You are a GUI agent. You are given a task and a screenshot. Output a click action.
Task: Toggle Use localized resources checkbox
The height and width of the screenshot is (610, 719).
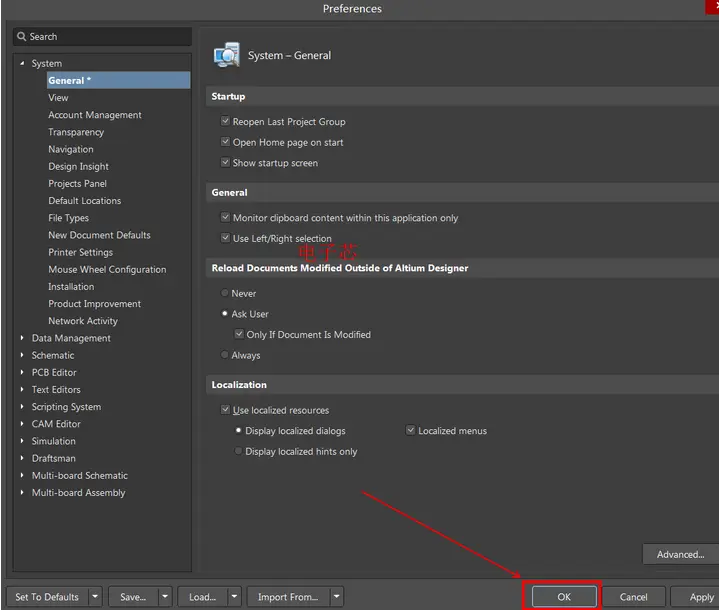pos(225,410)
